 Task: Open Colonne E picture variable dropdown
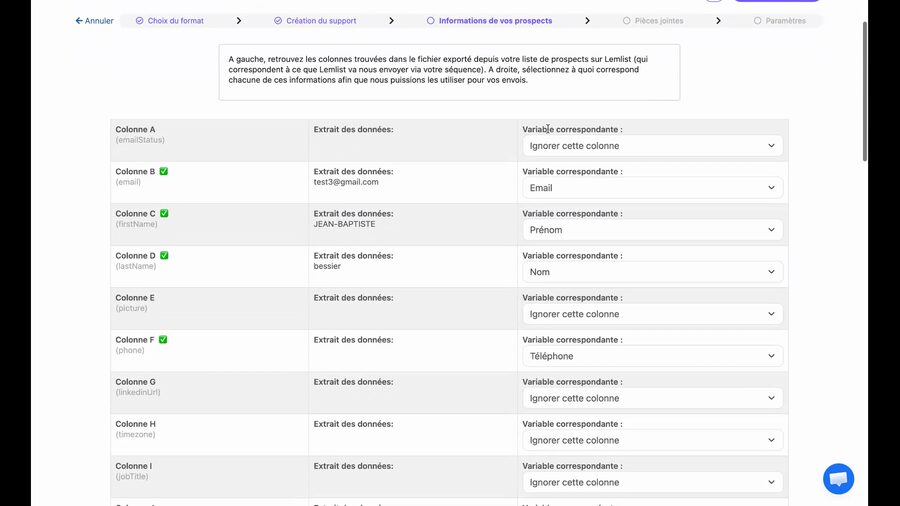coord(652,314)
